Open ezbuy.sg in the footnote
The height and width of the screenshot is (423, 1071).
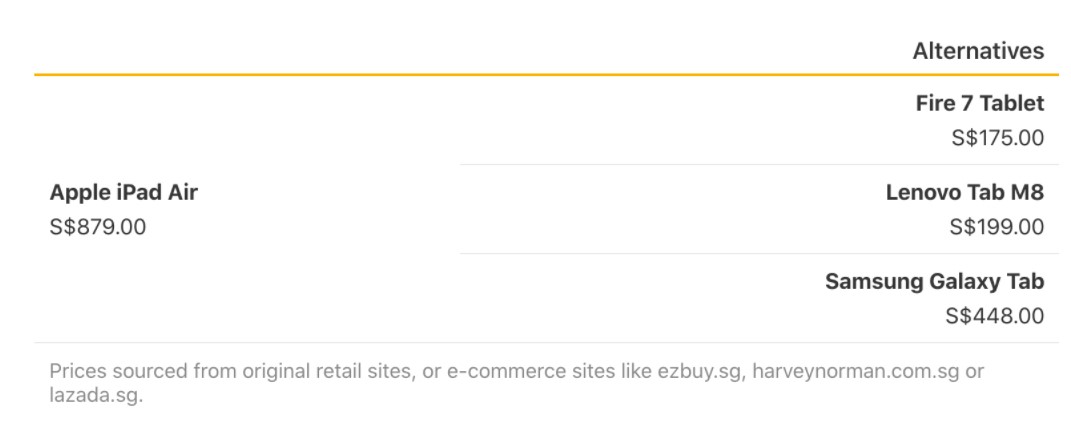(699, 372)
